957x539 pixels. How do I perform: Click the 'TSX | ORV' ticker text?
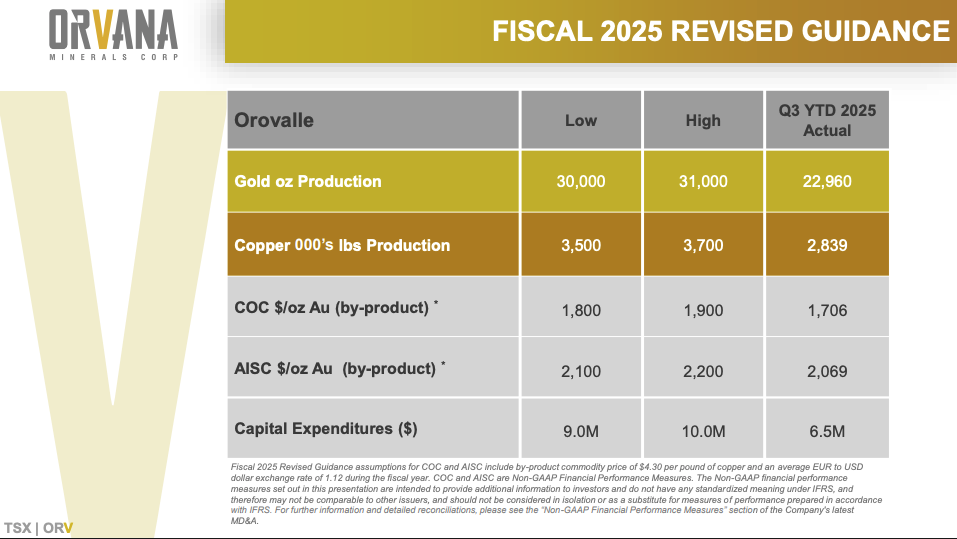tap(38, 528)
